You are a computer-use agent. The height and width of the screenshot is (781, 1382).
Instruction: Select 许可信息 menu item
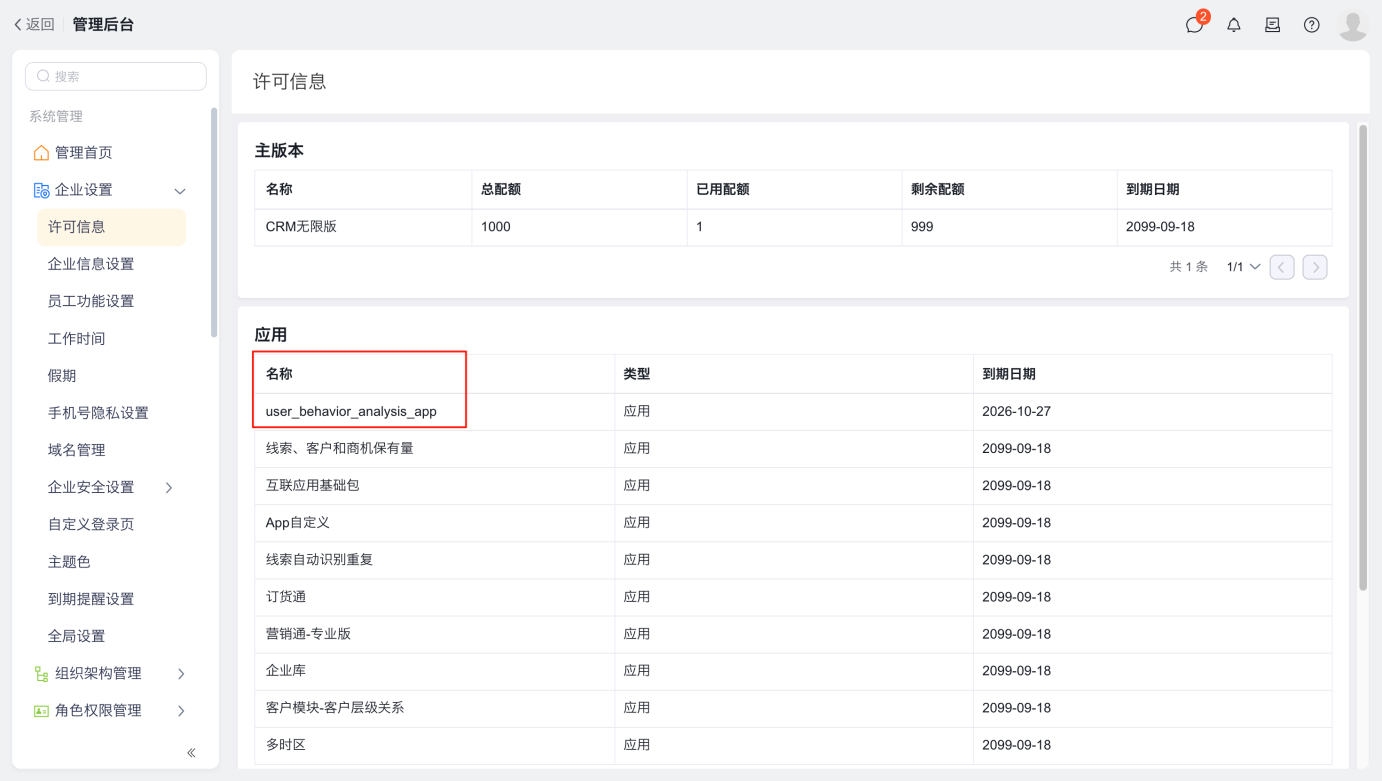112,227
